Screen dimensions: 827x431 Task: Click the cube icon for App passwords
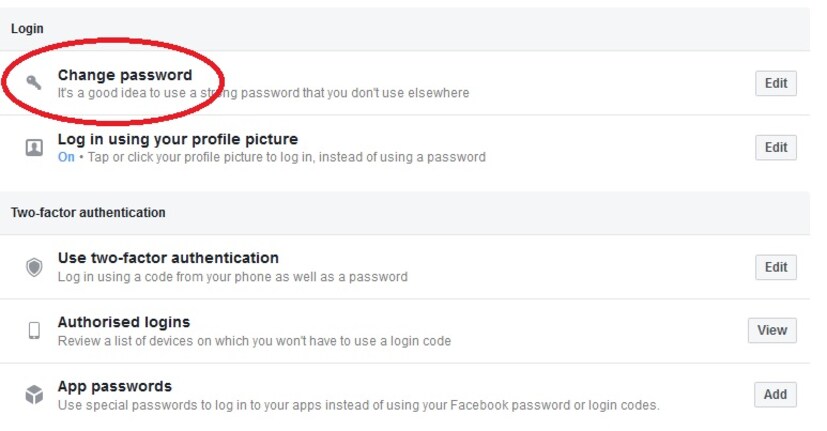(x=34, y=395)
